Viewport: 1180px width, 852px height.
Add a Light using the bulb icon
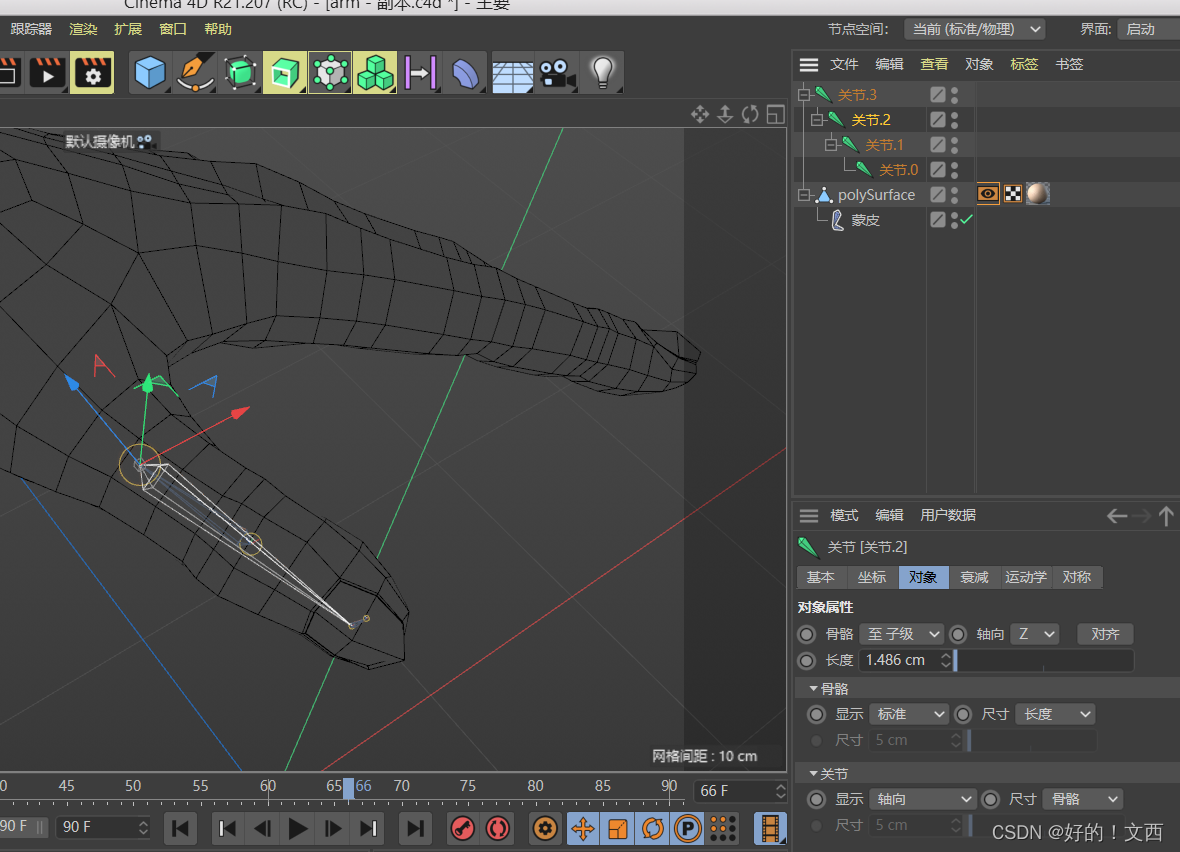click(601, 73)
